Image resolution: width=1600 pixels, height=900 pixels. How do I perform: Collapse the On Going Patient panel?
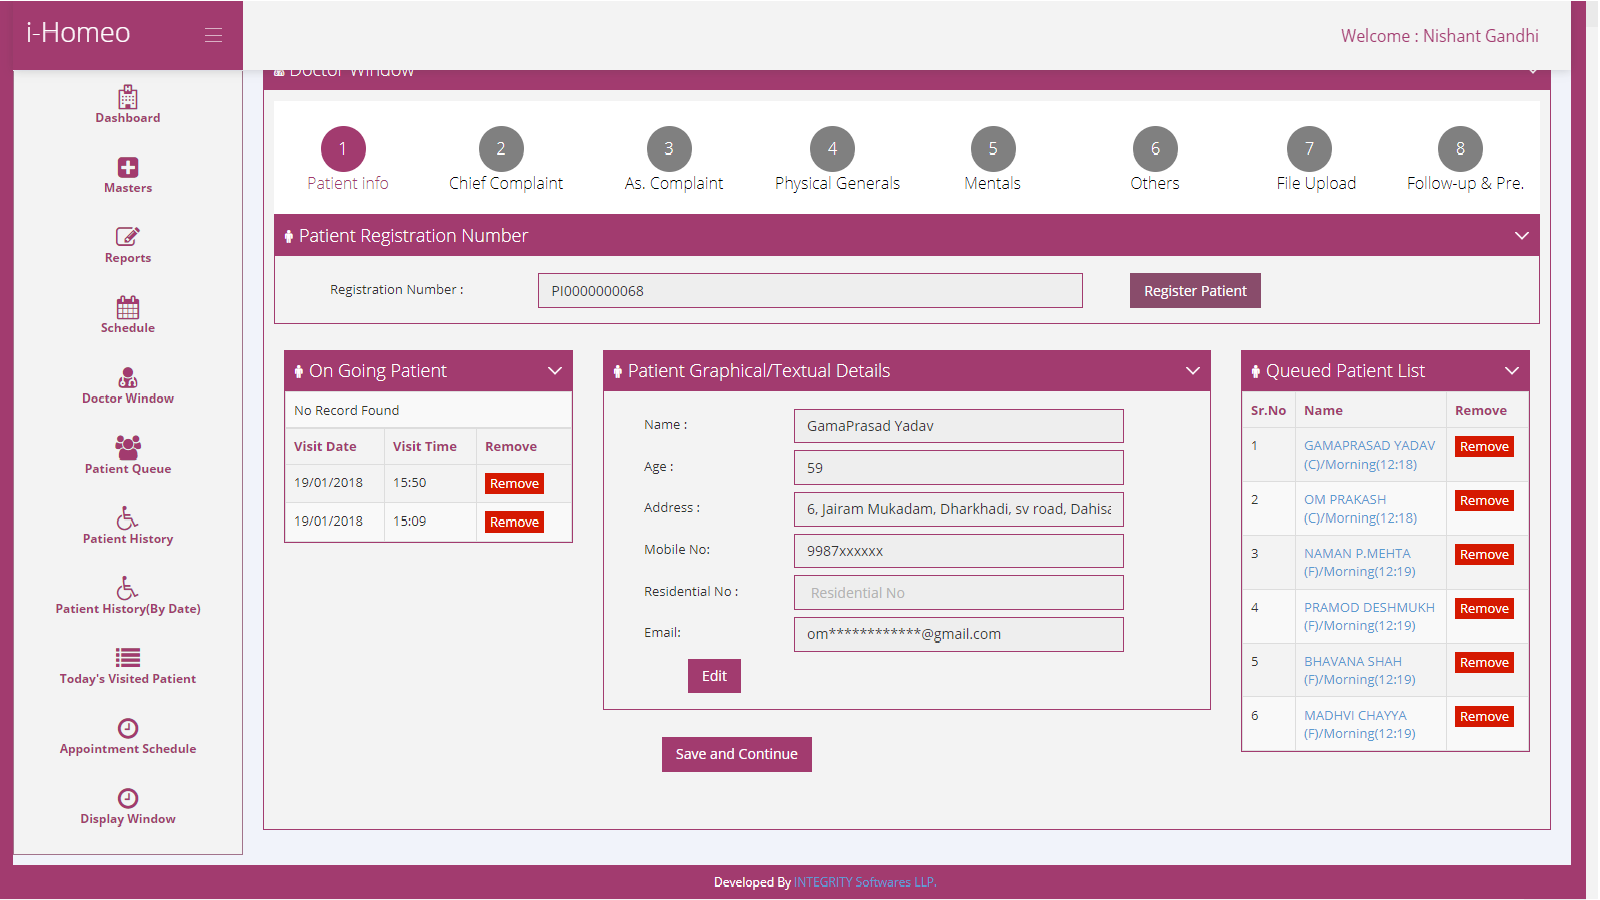coord(555,371)
